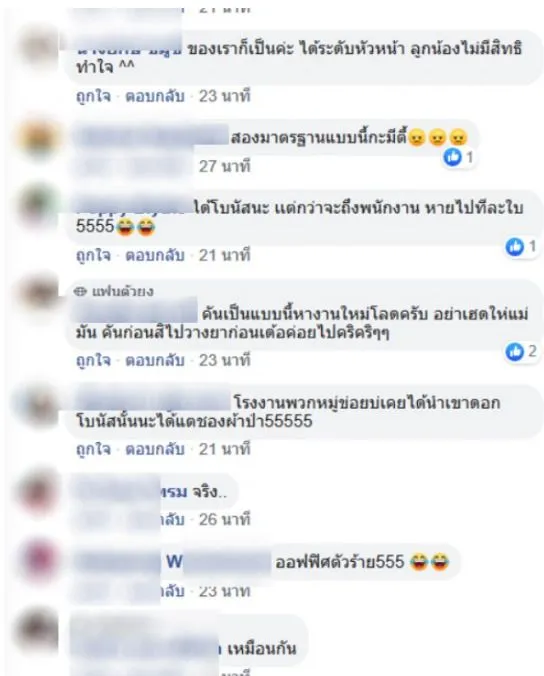Like the โรงงานพวกหมู่ข่อย comment
This screenshot has width=544, height=676.
(x=93, y=450)
